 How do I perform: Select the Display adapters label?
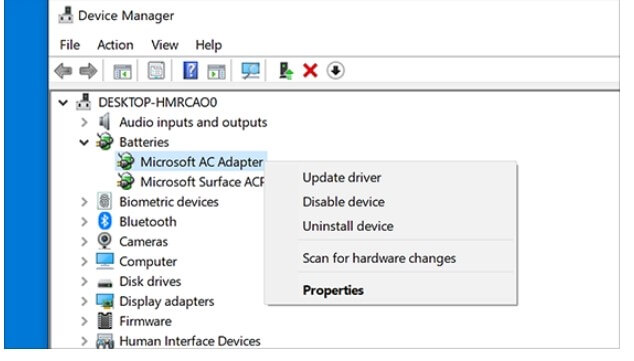[167, 302]
